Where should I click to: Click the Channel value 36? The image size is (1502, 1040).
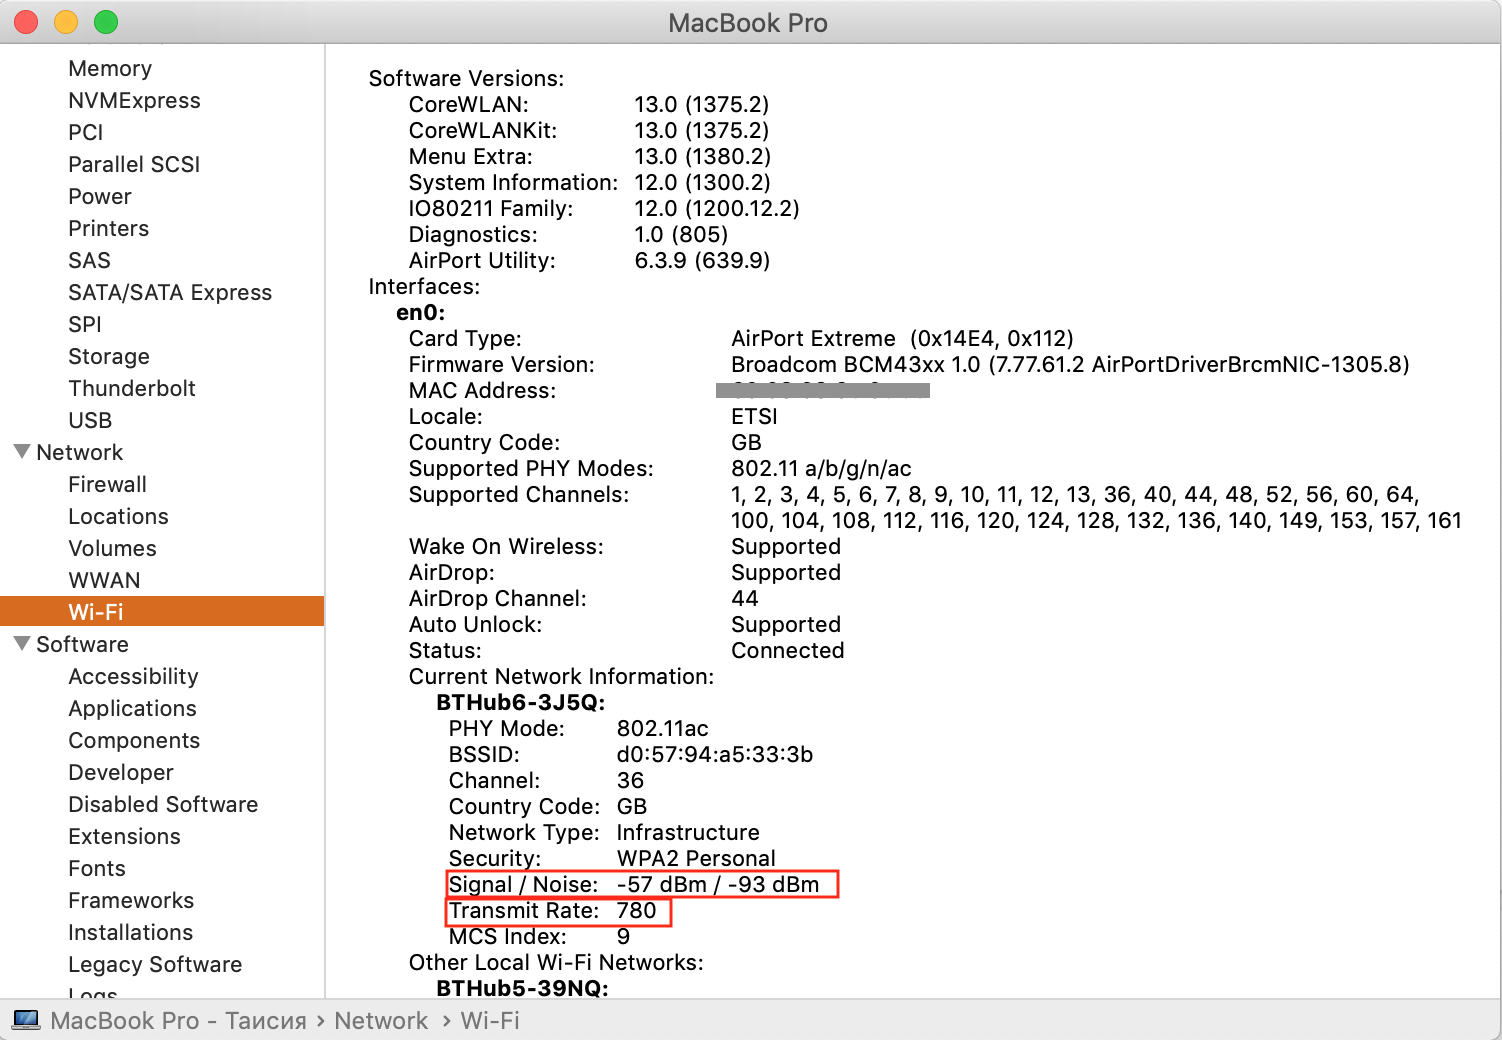point(630,780)
